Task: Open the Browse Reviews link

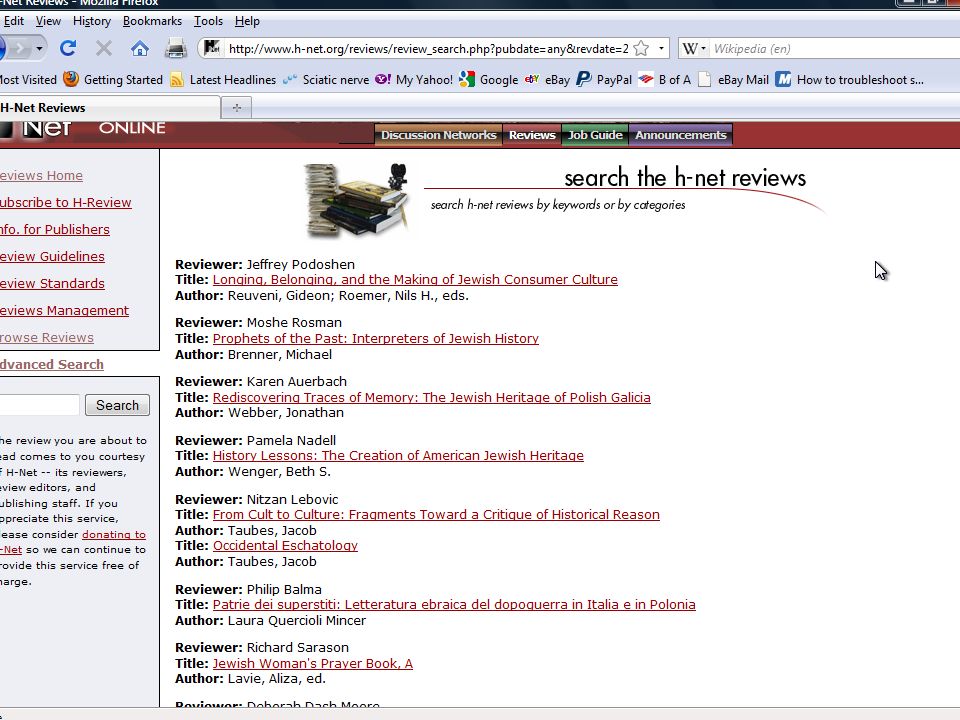Action: (47, 337)
